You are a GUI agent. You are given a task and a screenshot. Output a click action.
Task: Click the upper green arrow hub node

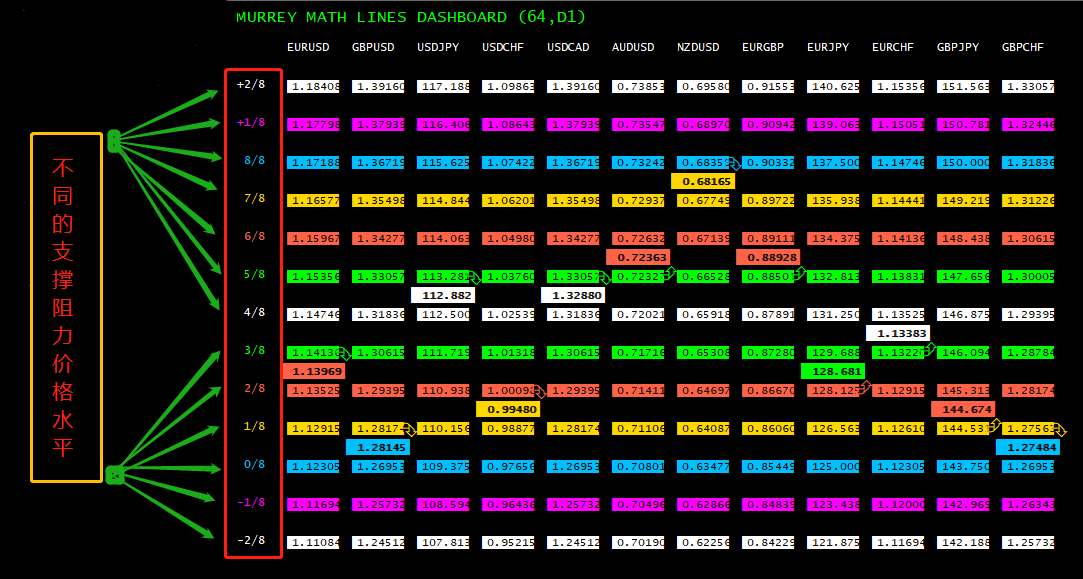tap(114, 142)
